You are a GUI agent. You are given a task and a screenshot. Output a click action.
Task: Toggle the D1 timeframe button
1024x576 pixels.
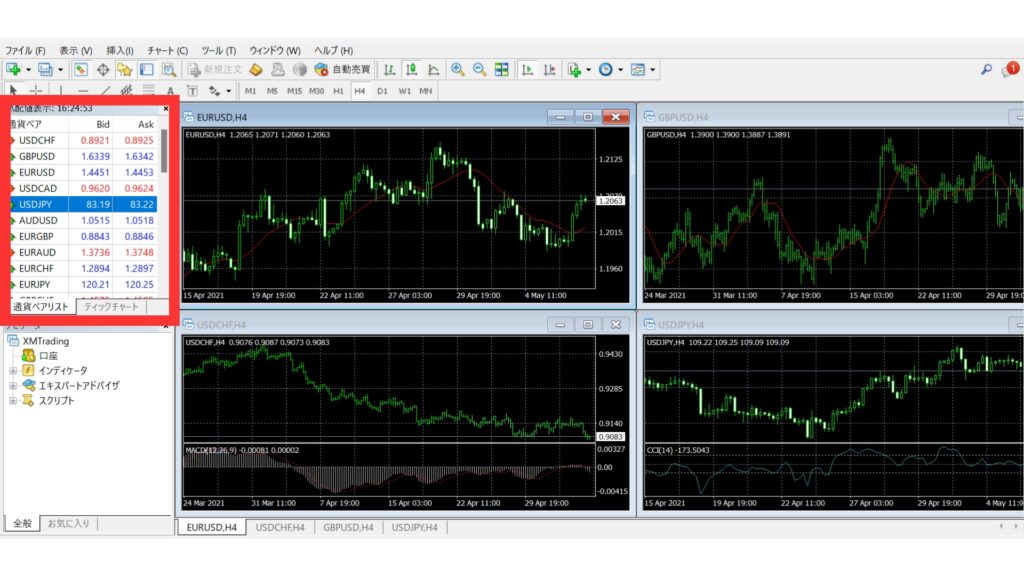point(382,91)
